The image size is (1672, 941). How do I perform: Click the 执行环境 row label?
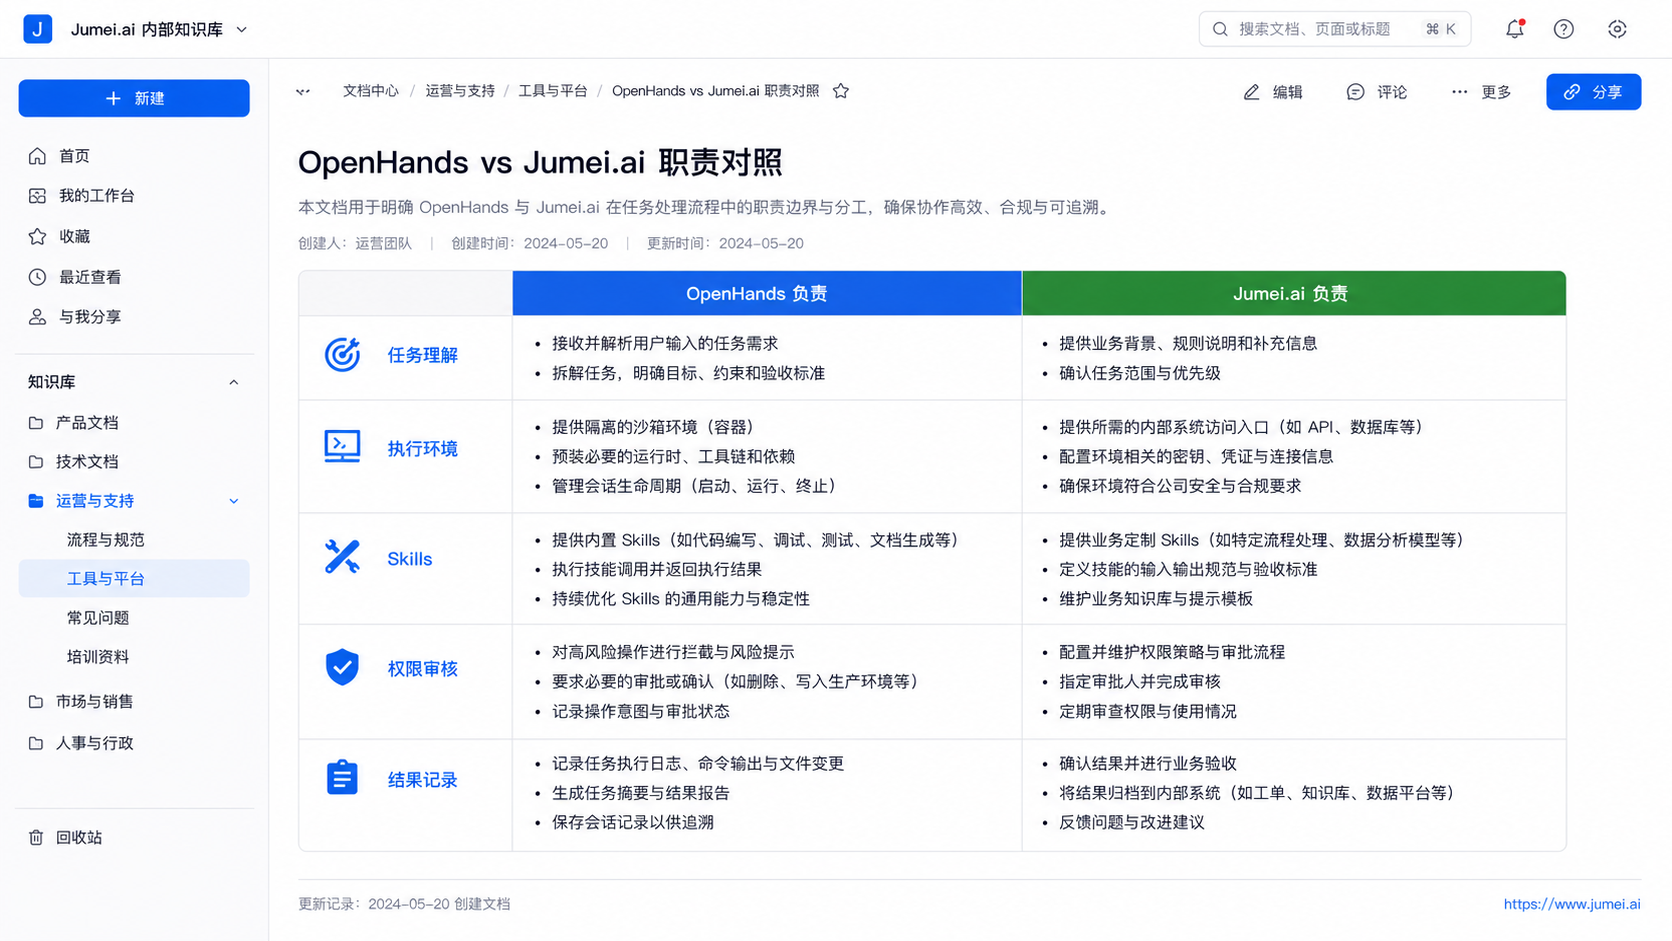click(x=422, y=450)
